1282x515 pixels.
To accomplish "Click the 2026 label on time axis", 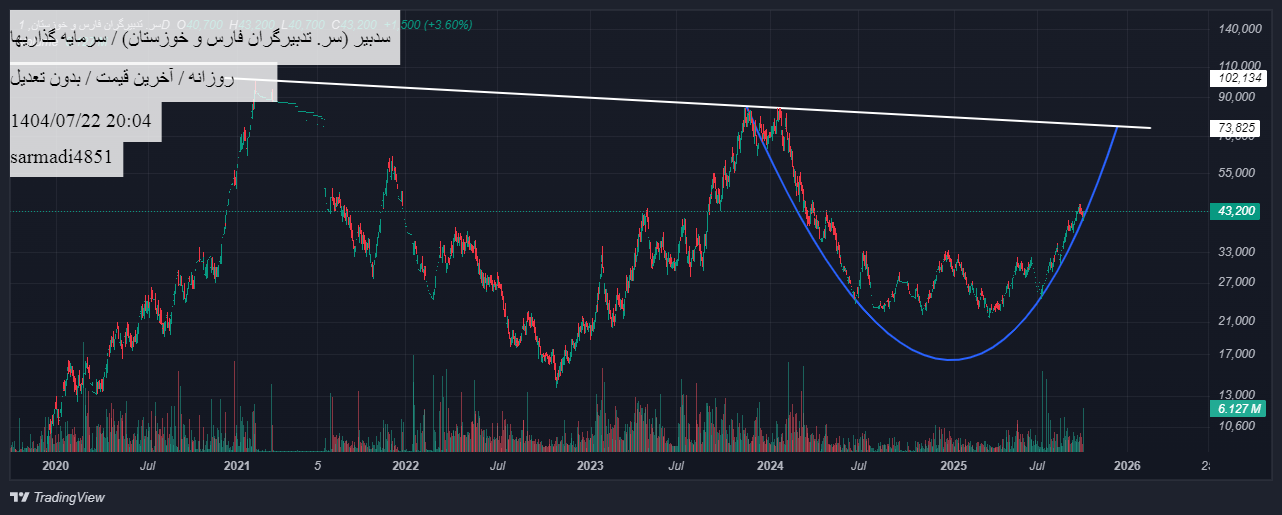I will point(1127,466).
